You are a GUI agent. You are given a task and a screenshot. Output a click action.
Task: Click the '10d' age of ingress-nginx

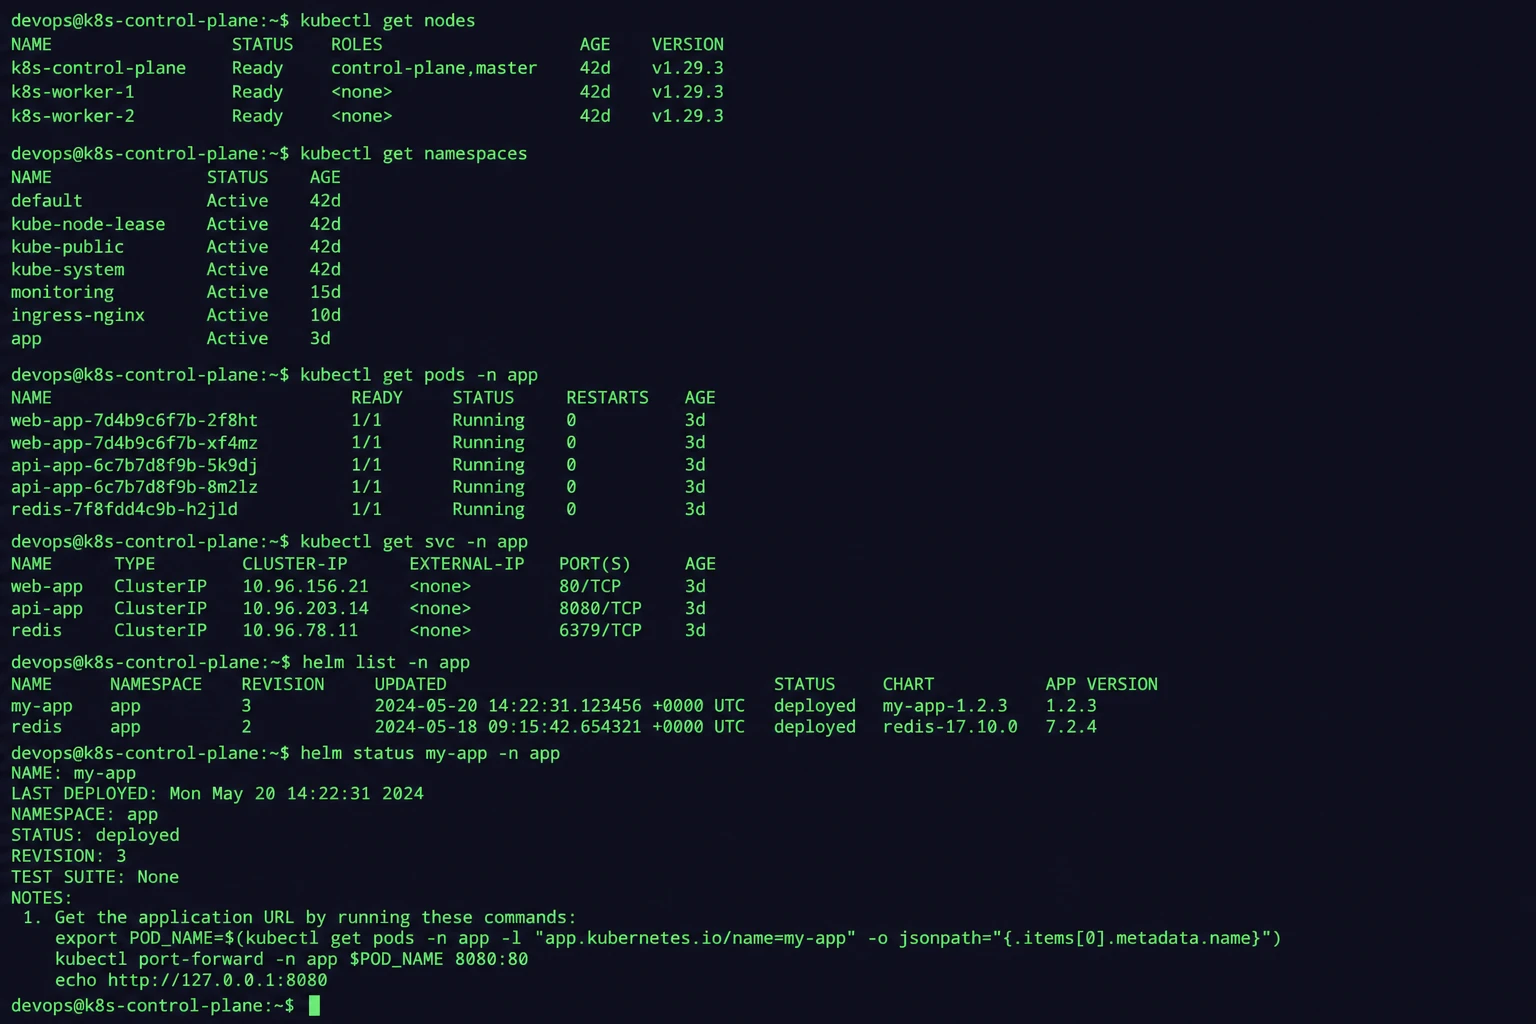[x=325, y=315]
